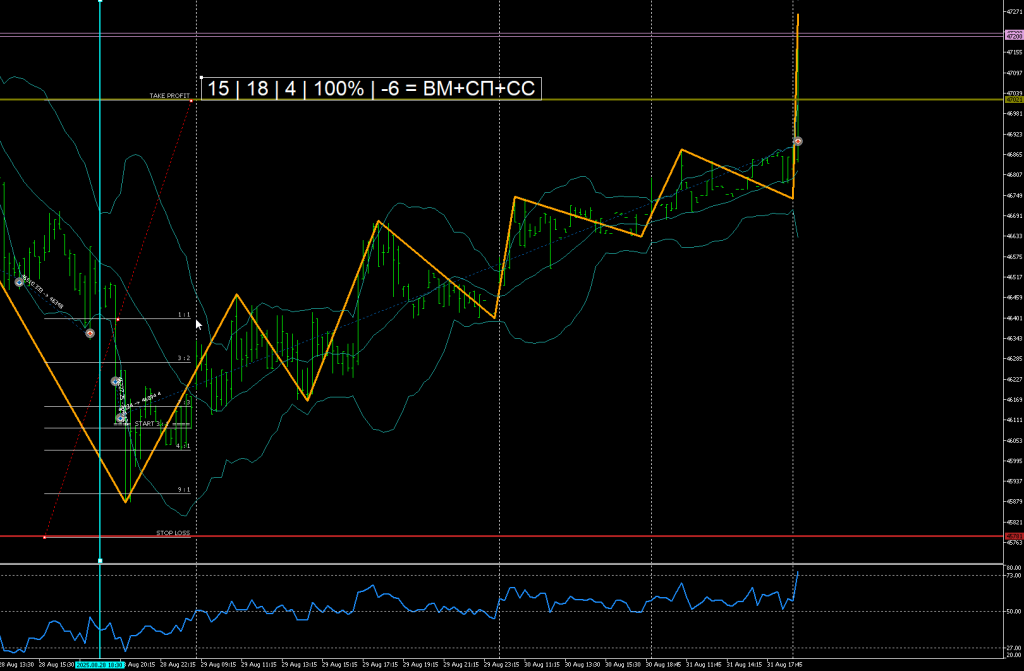Select red anchor dot at TAKE PROFIT label
The image size is (1024, 671).
click(x=191, y=100)
